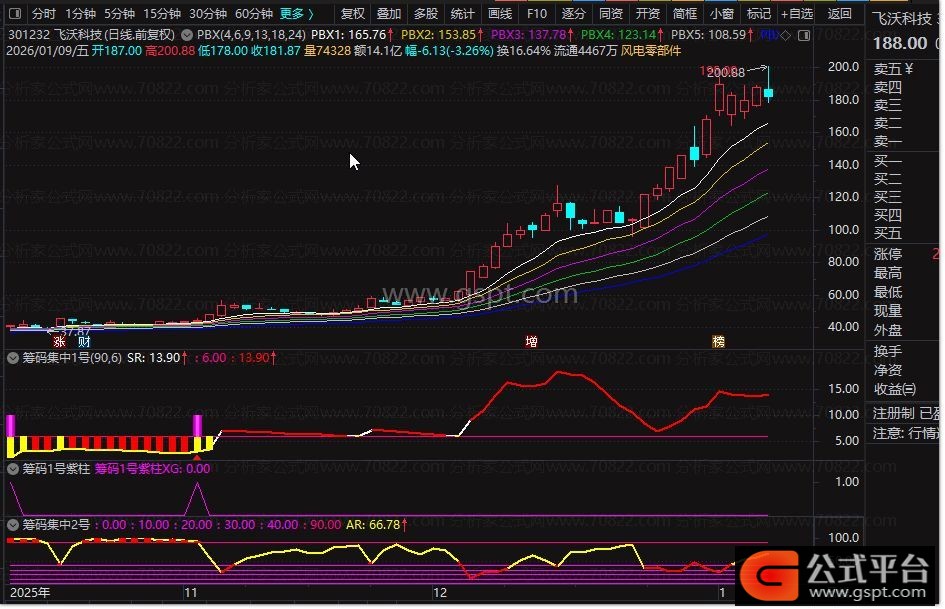Toggle the 小窗 mini window

pyautogui.click(x=721, y=14)
